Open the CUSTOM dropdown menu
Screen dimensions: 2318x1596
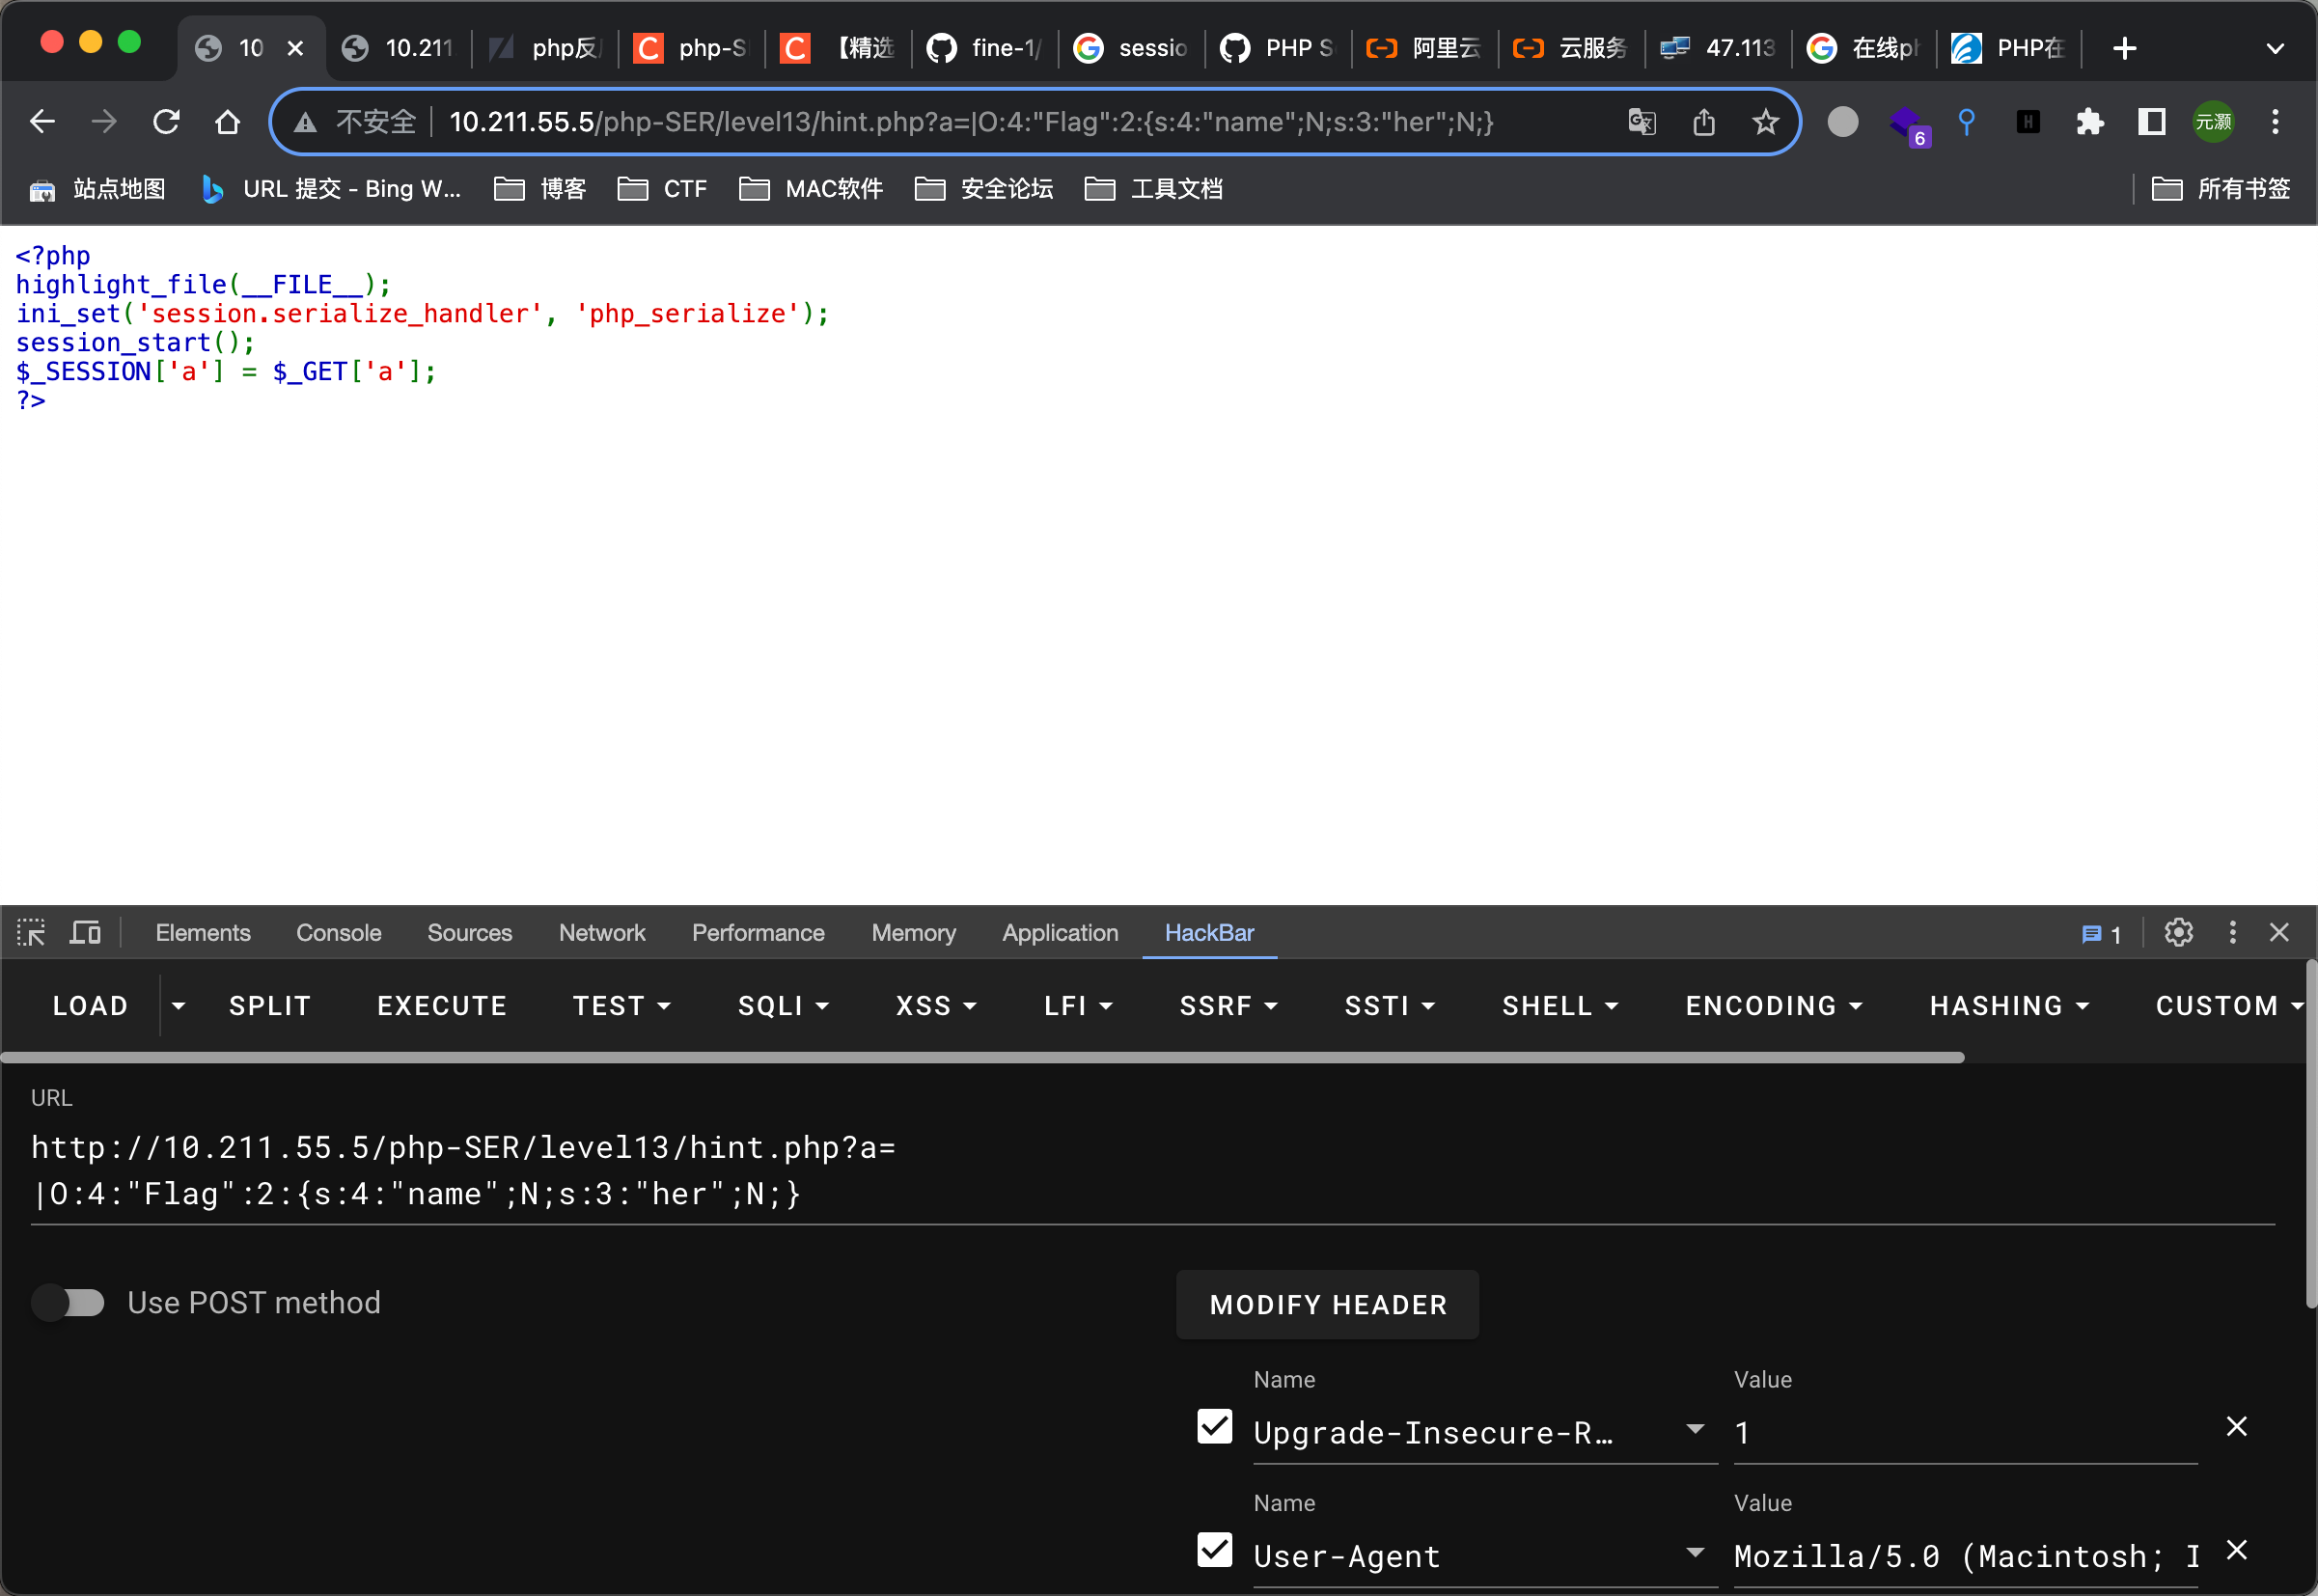2228,1006
